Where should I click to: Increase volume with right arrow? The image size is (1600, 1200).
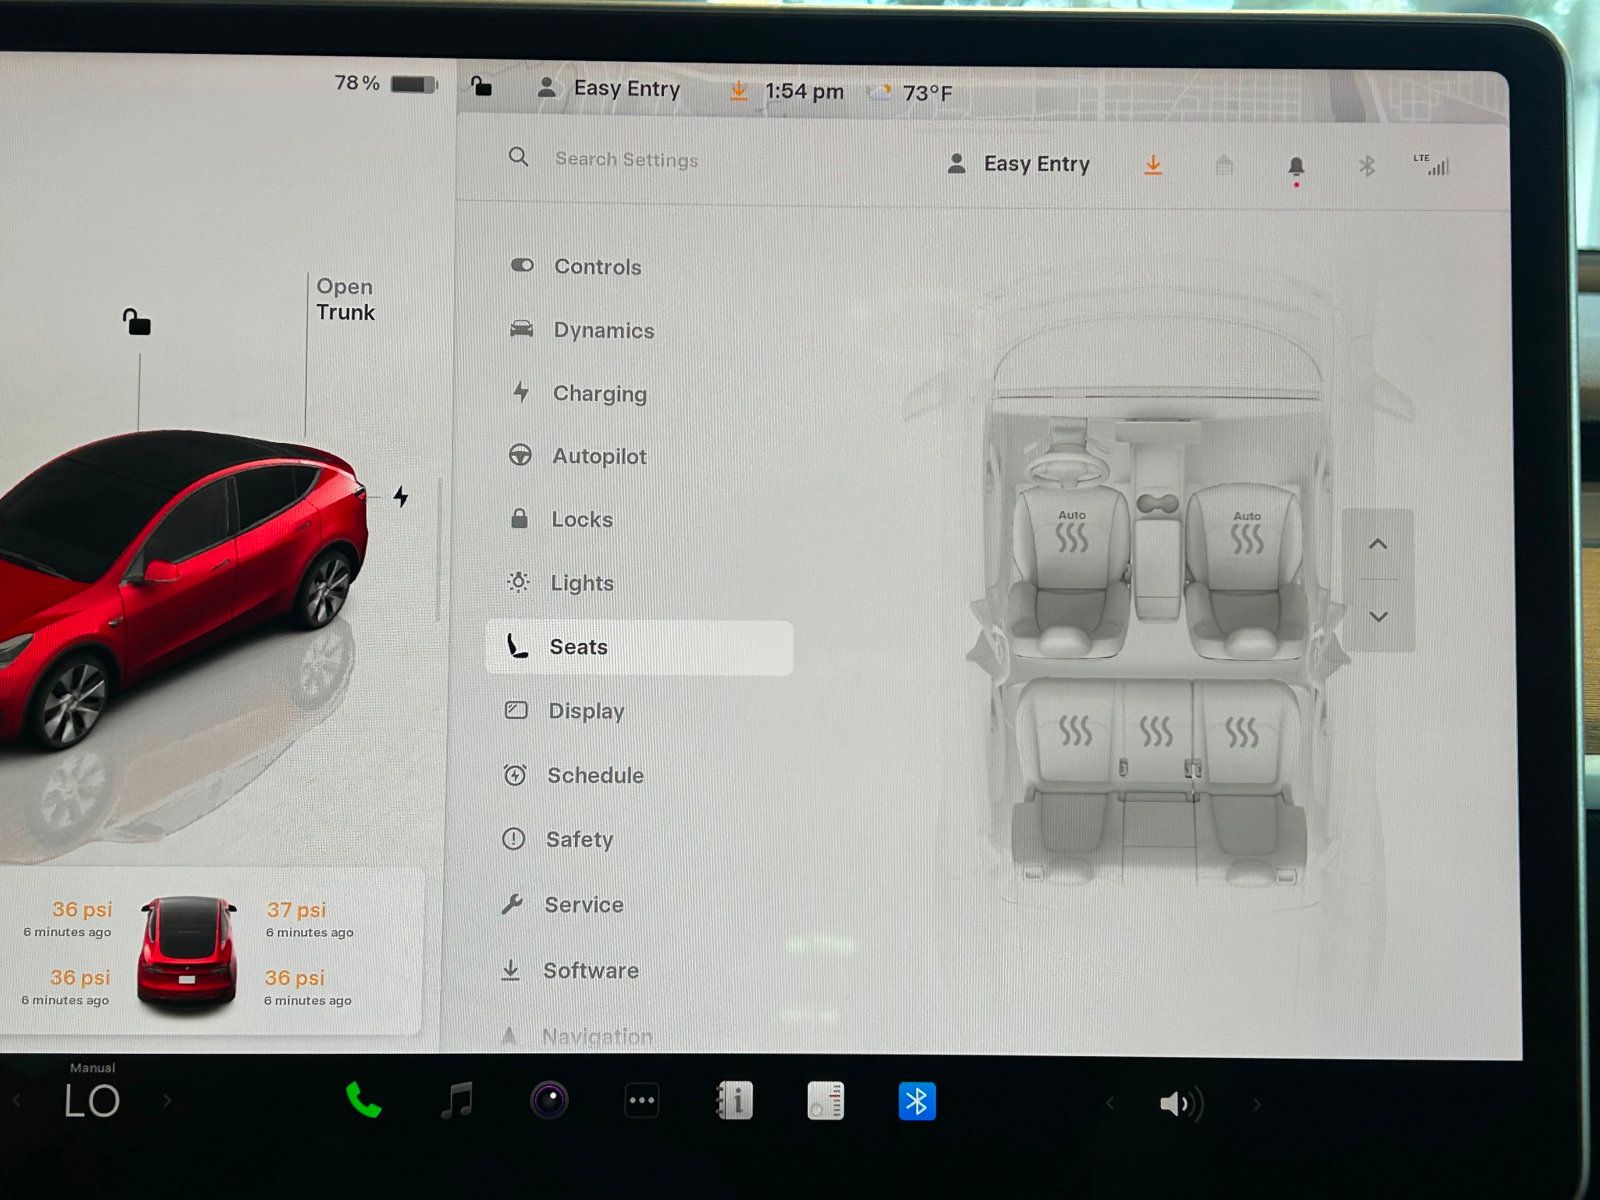1257,1104
